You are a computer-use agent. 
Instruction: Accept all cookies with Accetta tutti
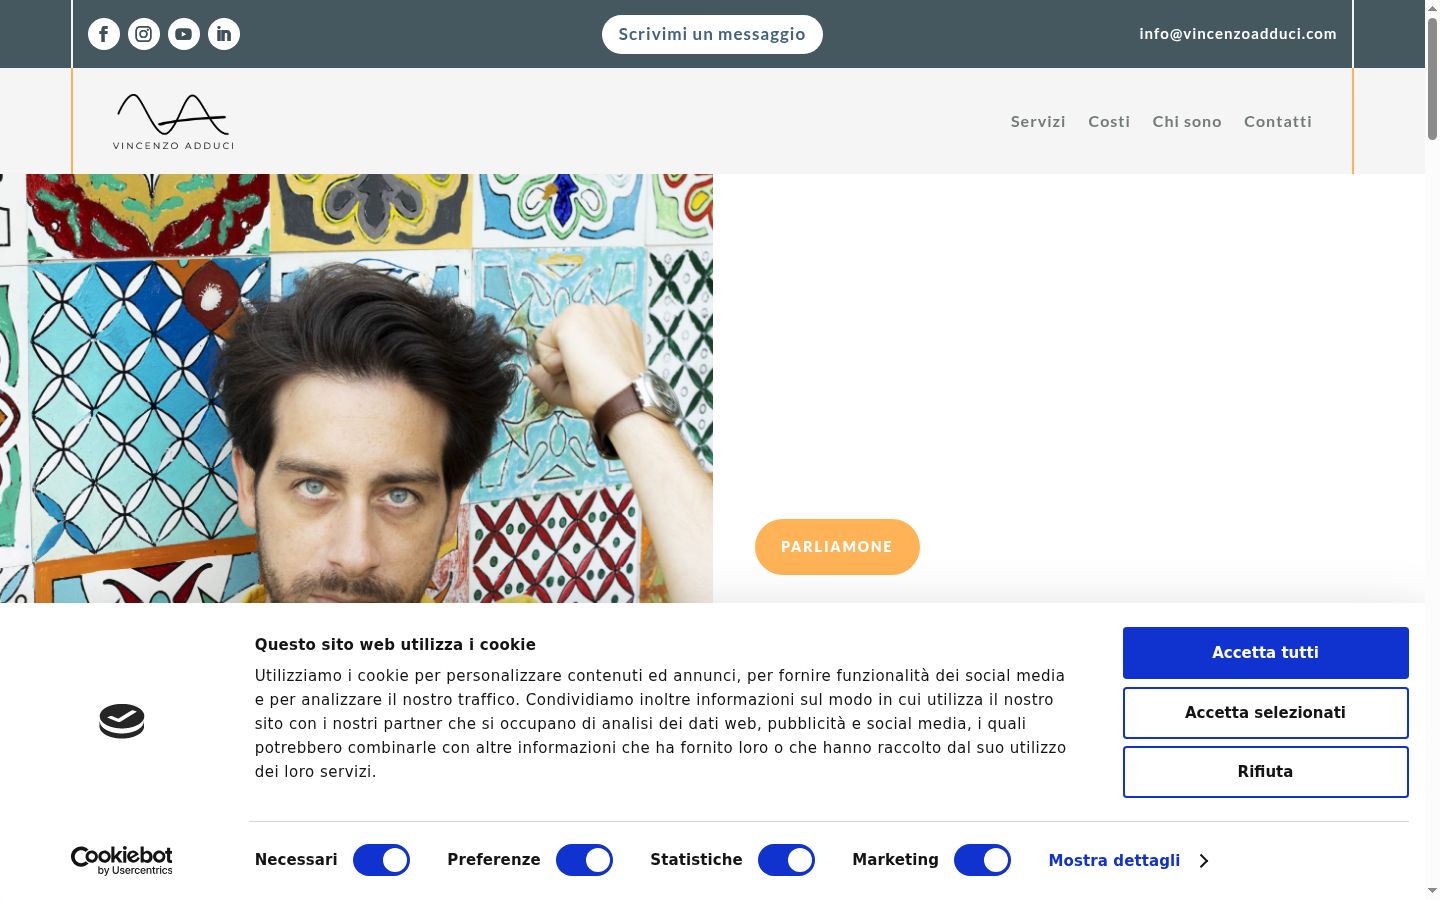(x=1265, y=653)
